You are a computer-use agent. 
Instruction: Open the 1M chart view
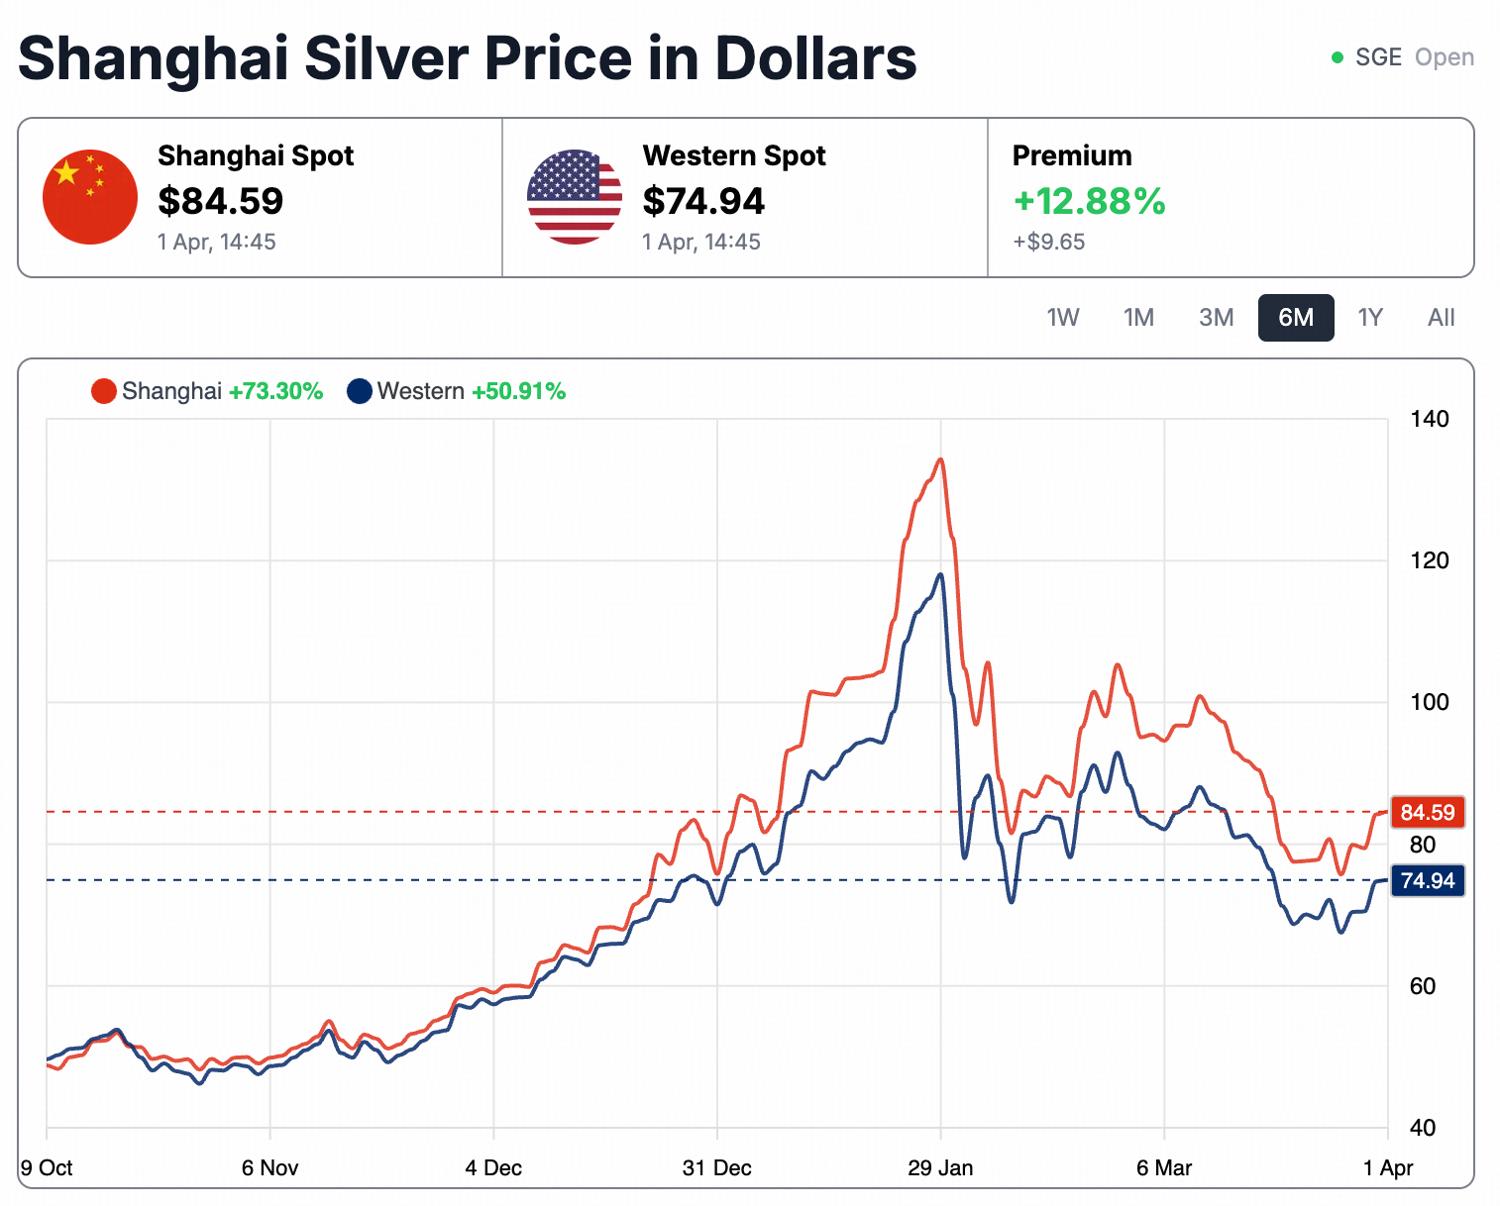1139,318
